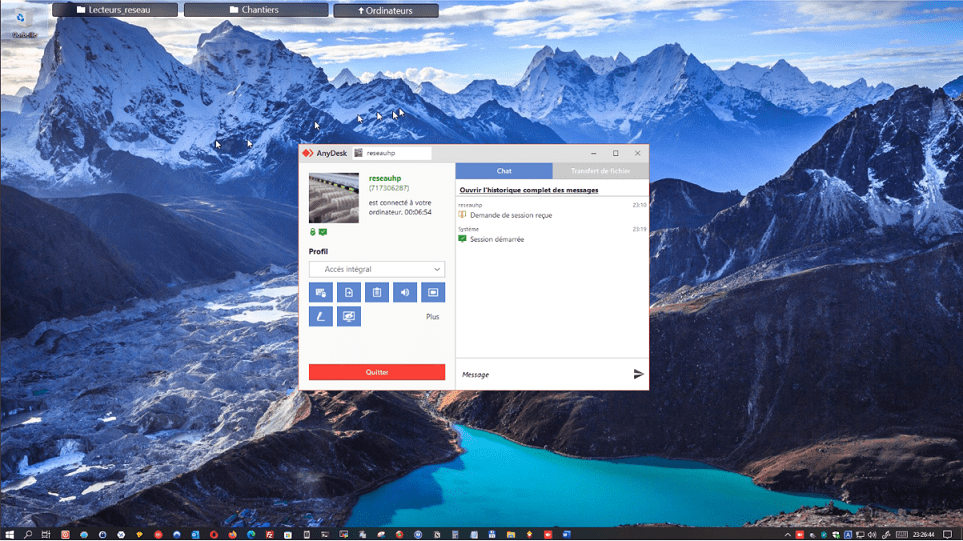Viewport: 963px width, 541px height.
Task: Click the reseauhp session tab
Action: click(391, 153)
